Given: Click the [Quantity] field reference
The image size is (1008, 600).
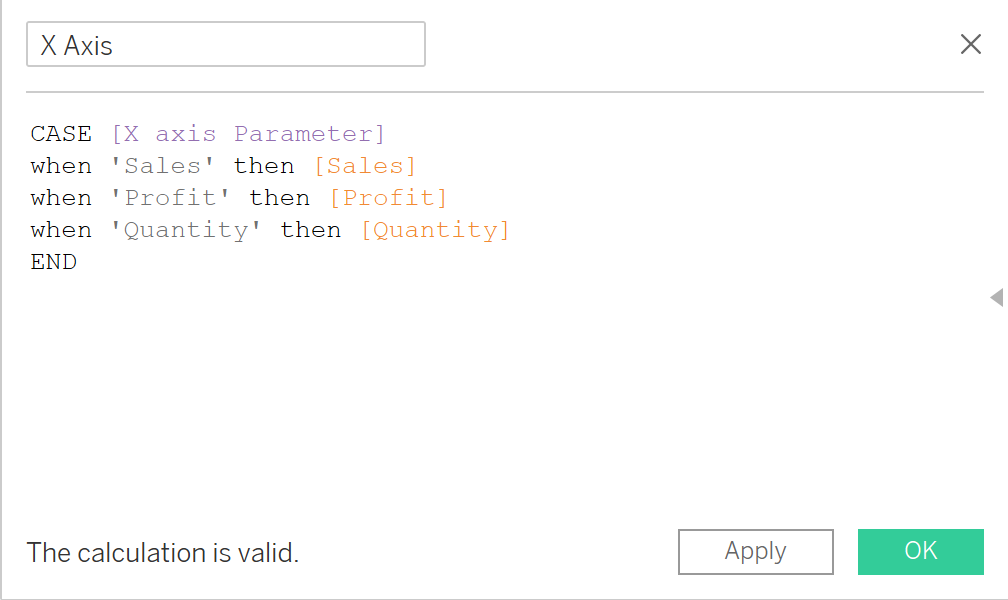Looking at the screenshot, I should point(435,230).
